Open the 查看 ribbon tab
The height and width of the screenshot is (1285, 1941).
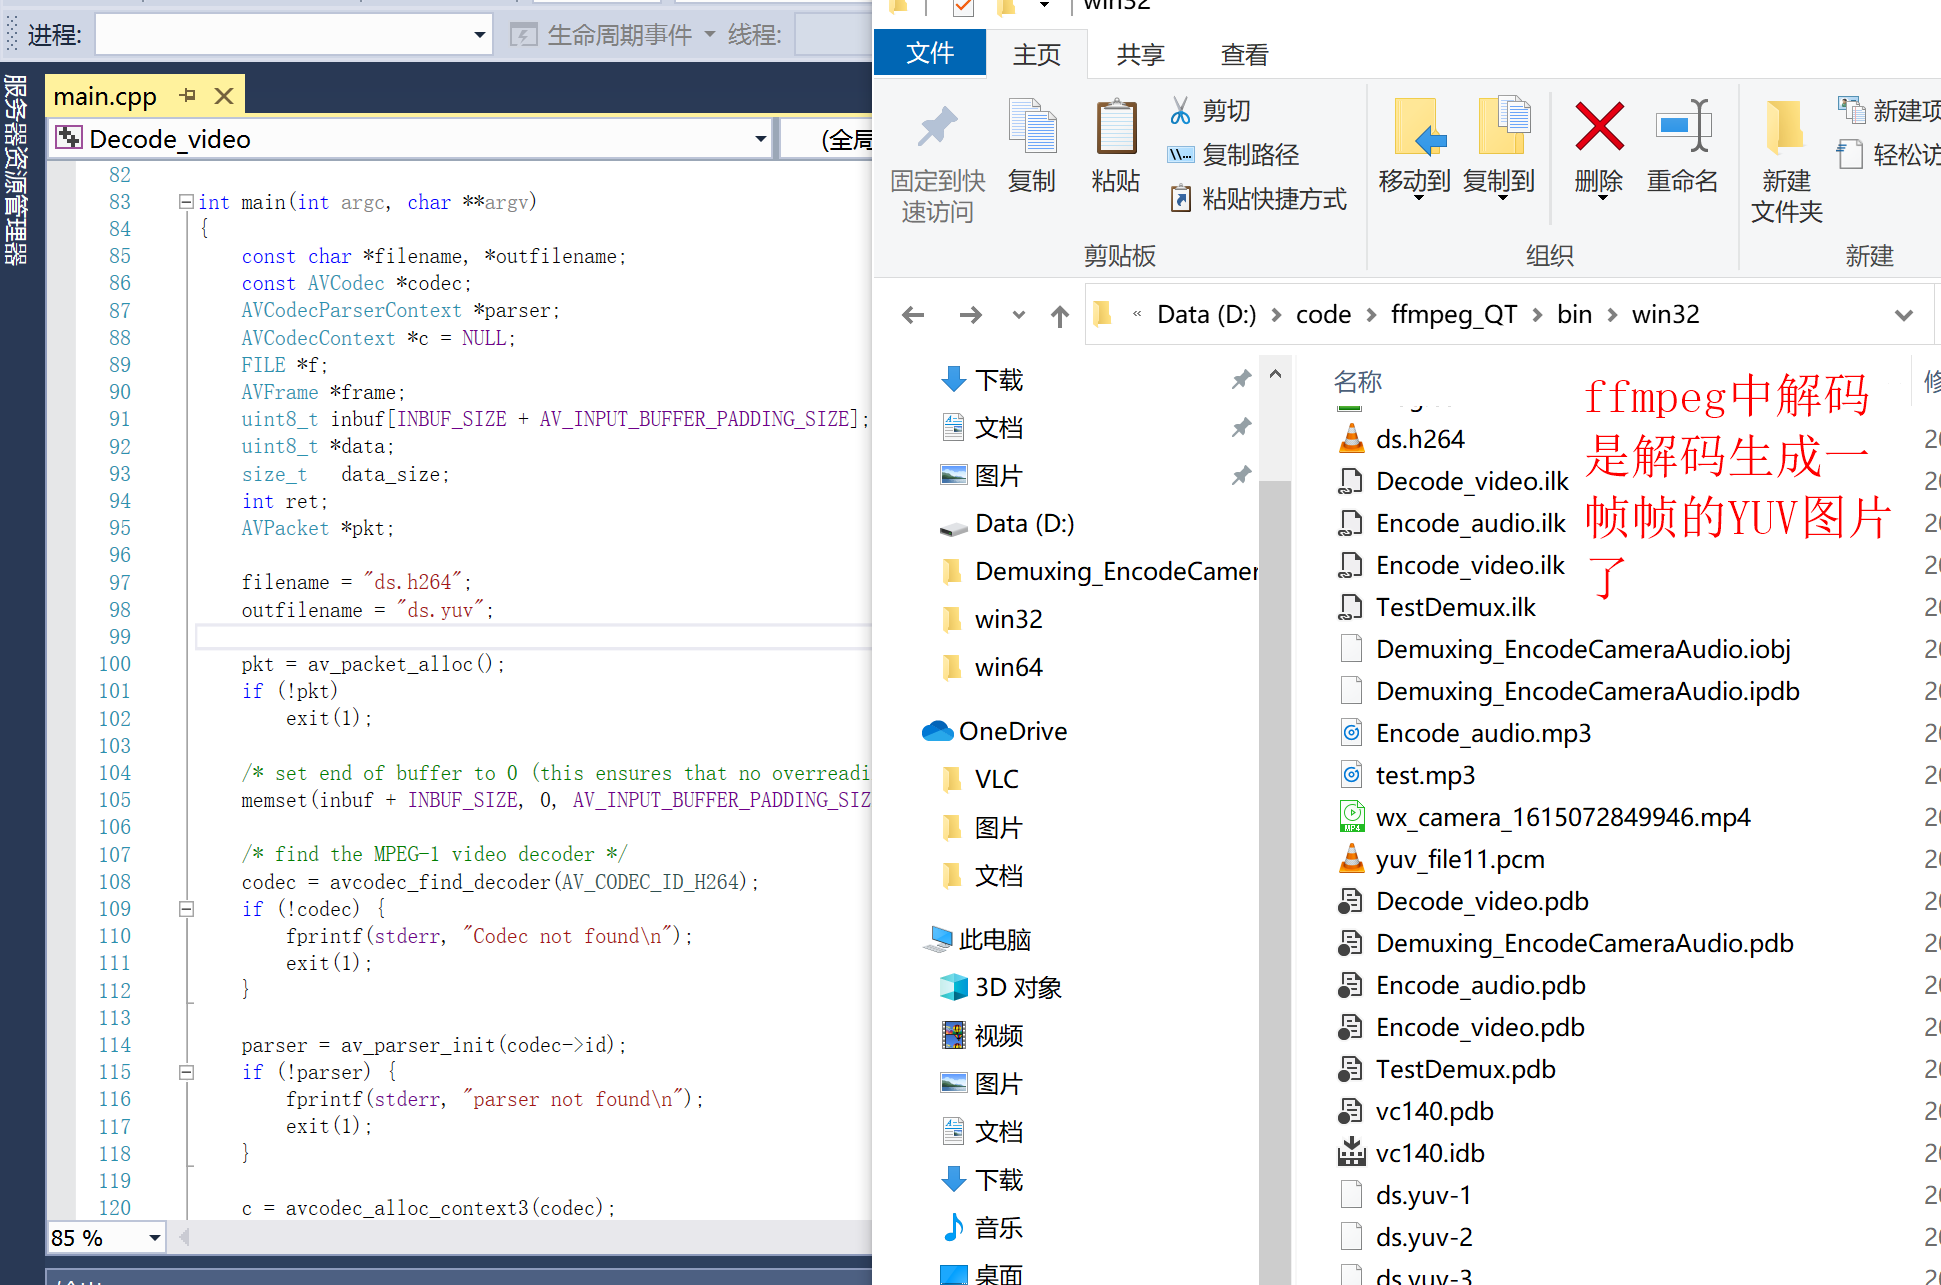(x=1244, y=55)
